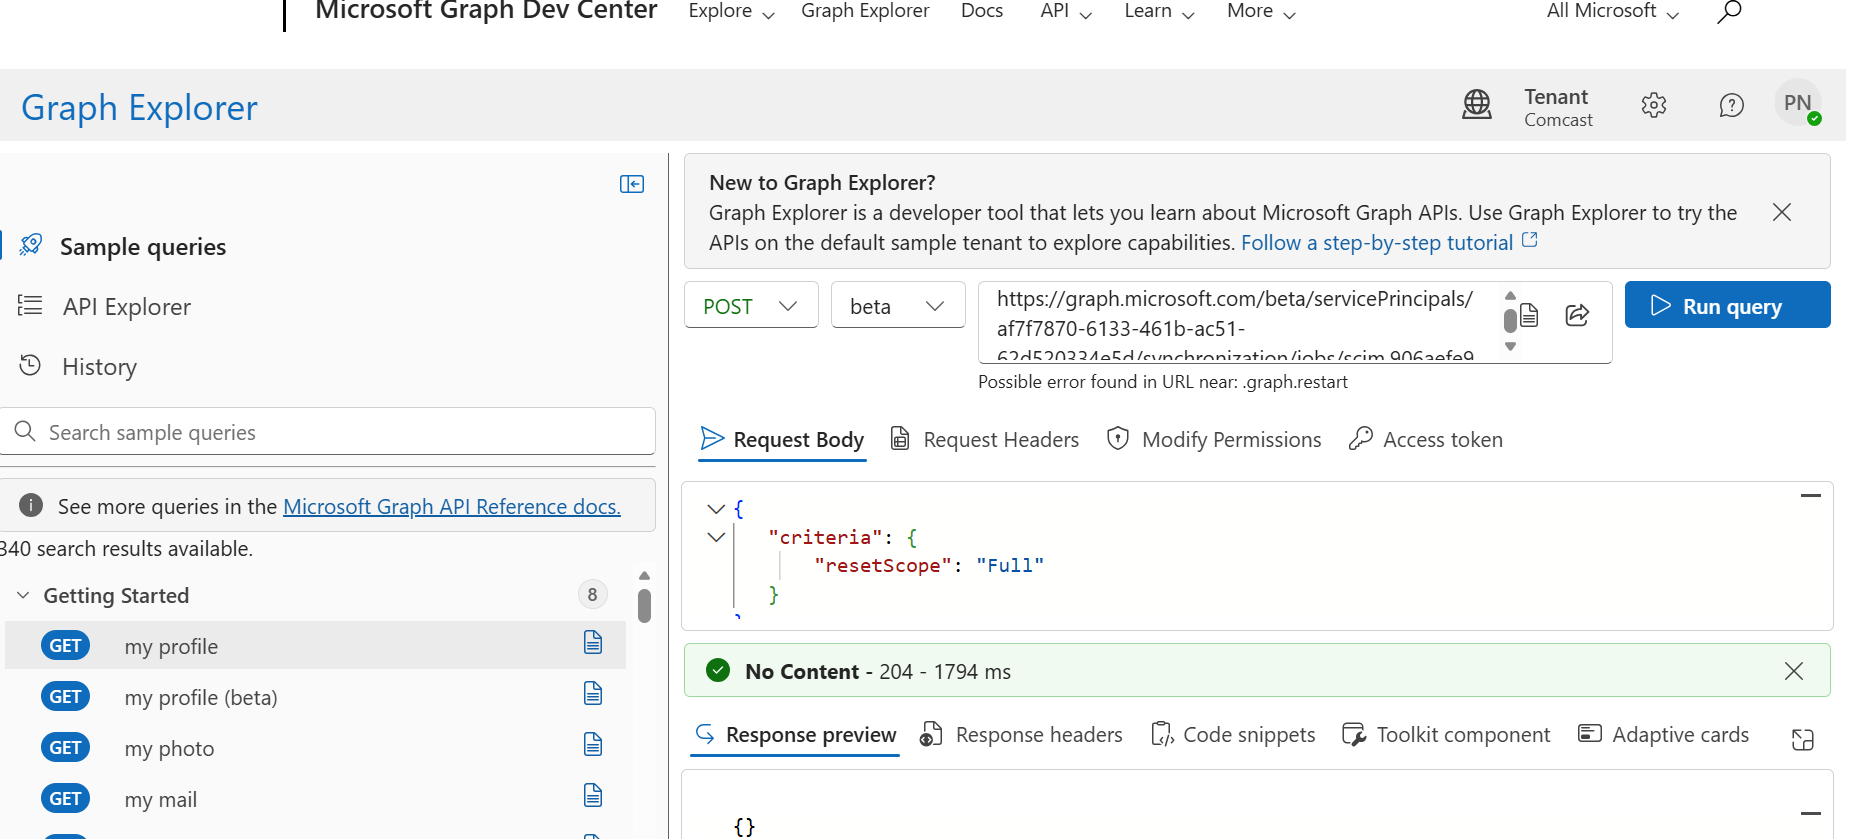Image resolution: width=1853 pixels, height=839 pixels.
Task: Click the sample queries list scrollbar
Action: (x=644, y=604)
